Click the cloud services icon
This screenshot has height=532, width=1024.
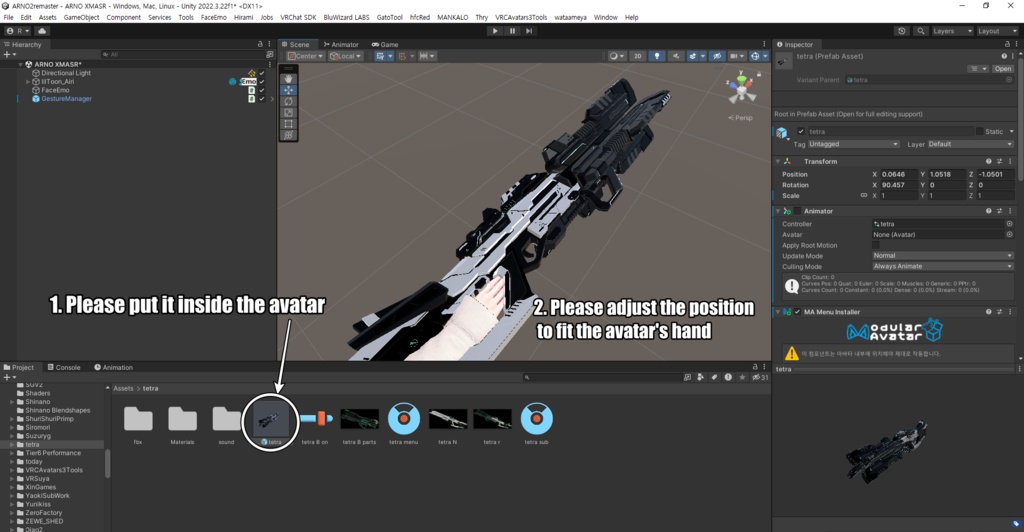[42, 31]
